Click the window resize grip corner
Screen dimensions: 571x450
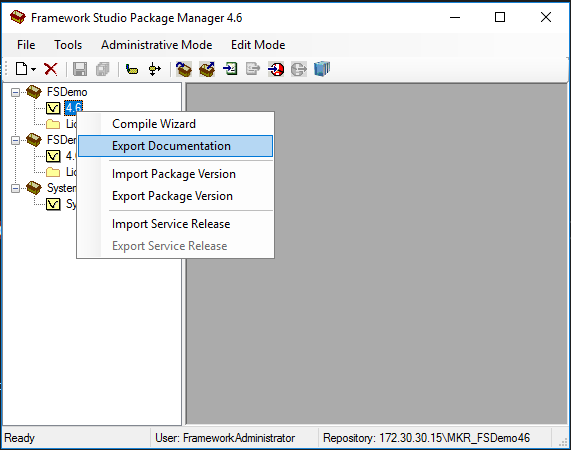click(563, 442)
